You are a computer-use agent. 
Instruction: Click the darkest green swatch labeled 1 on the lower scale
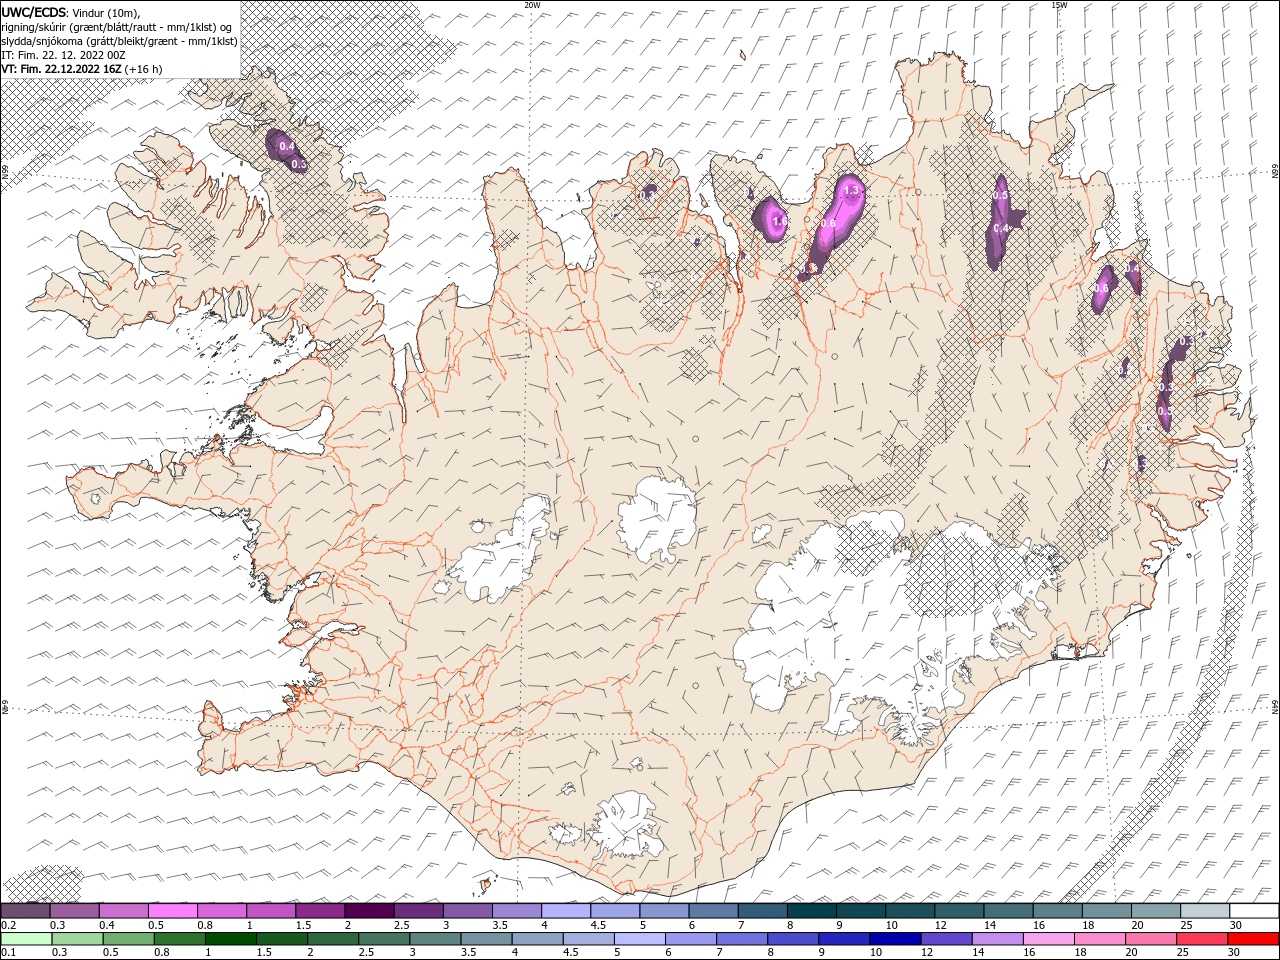[x=231, y=939]
